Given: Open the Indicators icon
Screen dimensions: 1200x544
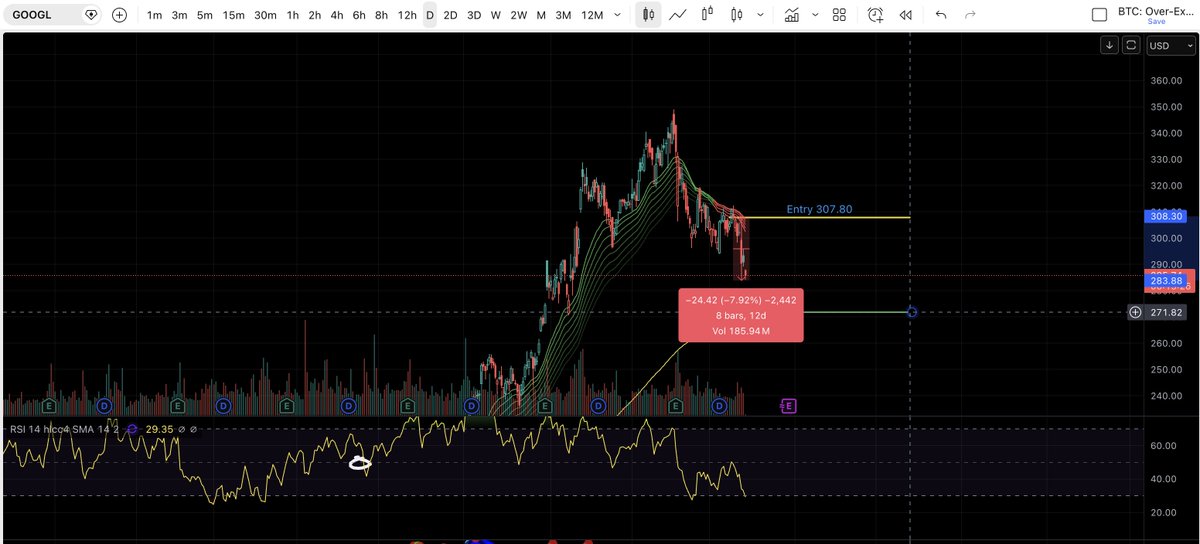Looking at the screenshot, I should tap(792, 15).
